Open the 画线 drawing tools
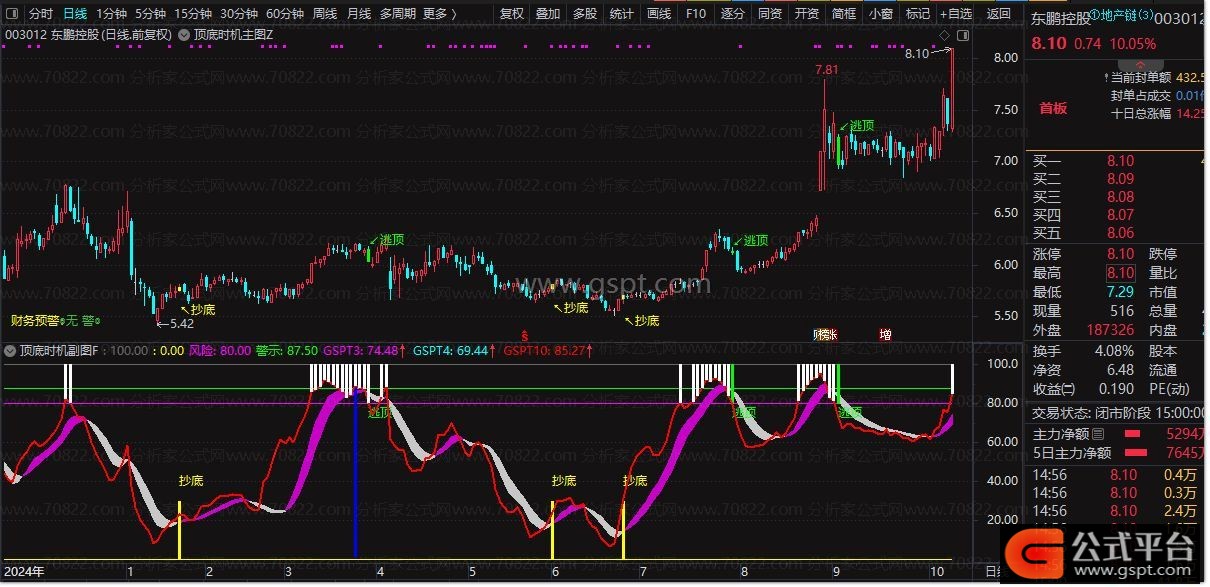Image resolution: width=1210 pixels, height=587 pixels. (658, 14)
